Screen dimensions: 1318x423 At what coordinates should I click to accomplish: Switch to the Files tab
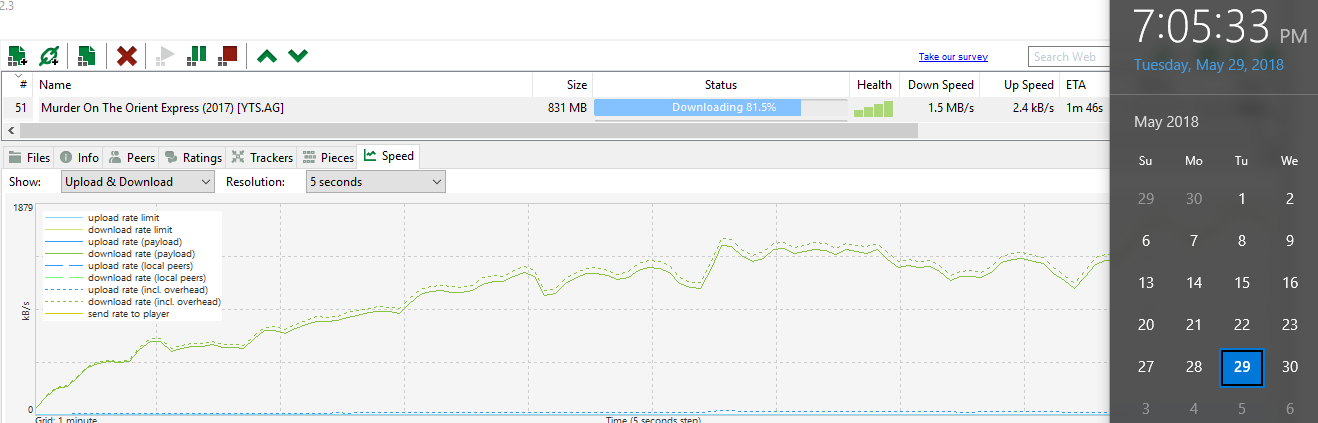coord(29,157)
